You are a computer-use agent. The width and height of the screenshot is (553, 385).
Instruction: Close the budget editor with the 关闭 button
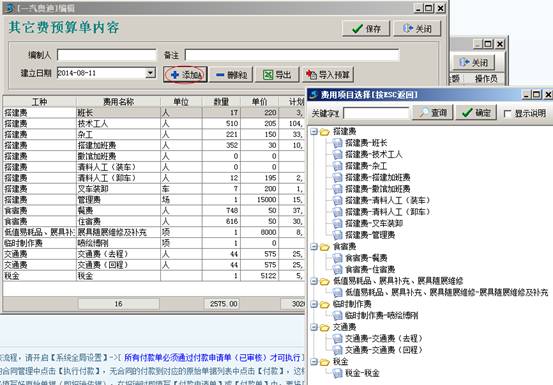click(417, 28)
